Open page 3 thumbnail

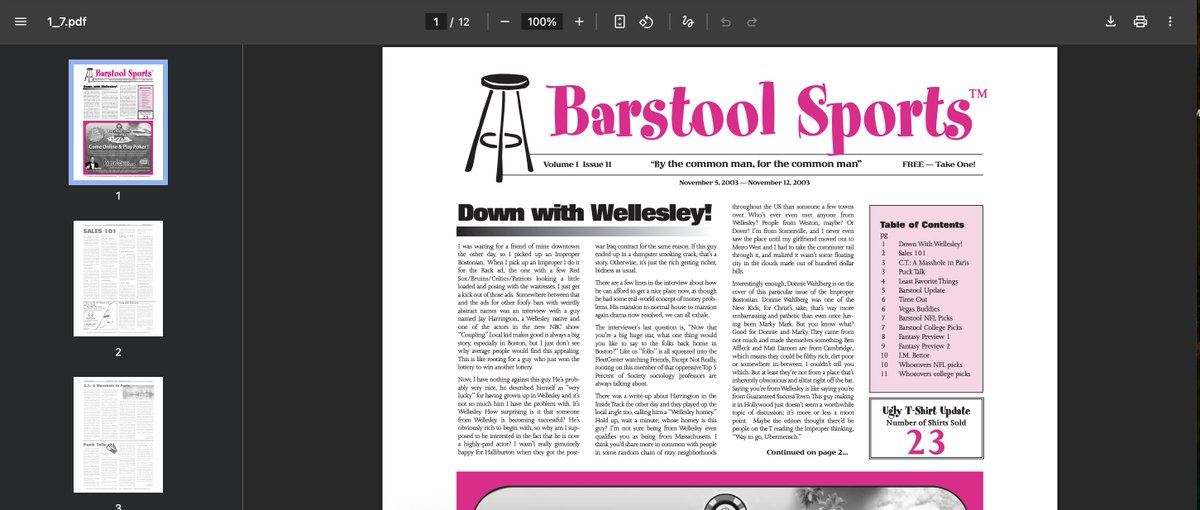118,433
